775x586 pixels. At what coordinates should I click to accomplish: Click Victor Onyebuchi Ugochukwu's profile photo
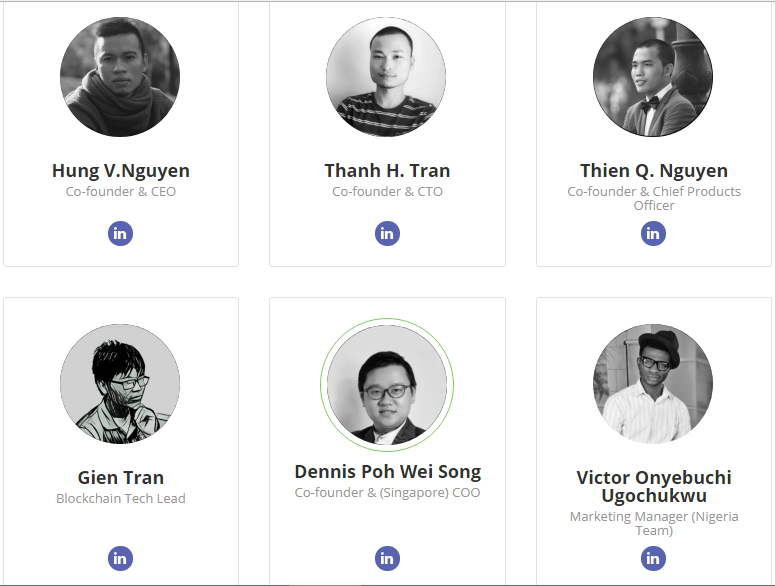[x=653, y=384]
